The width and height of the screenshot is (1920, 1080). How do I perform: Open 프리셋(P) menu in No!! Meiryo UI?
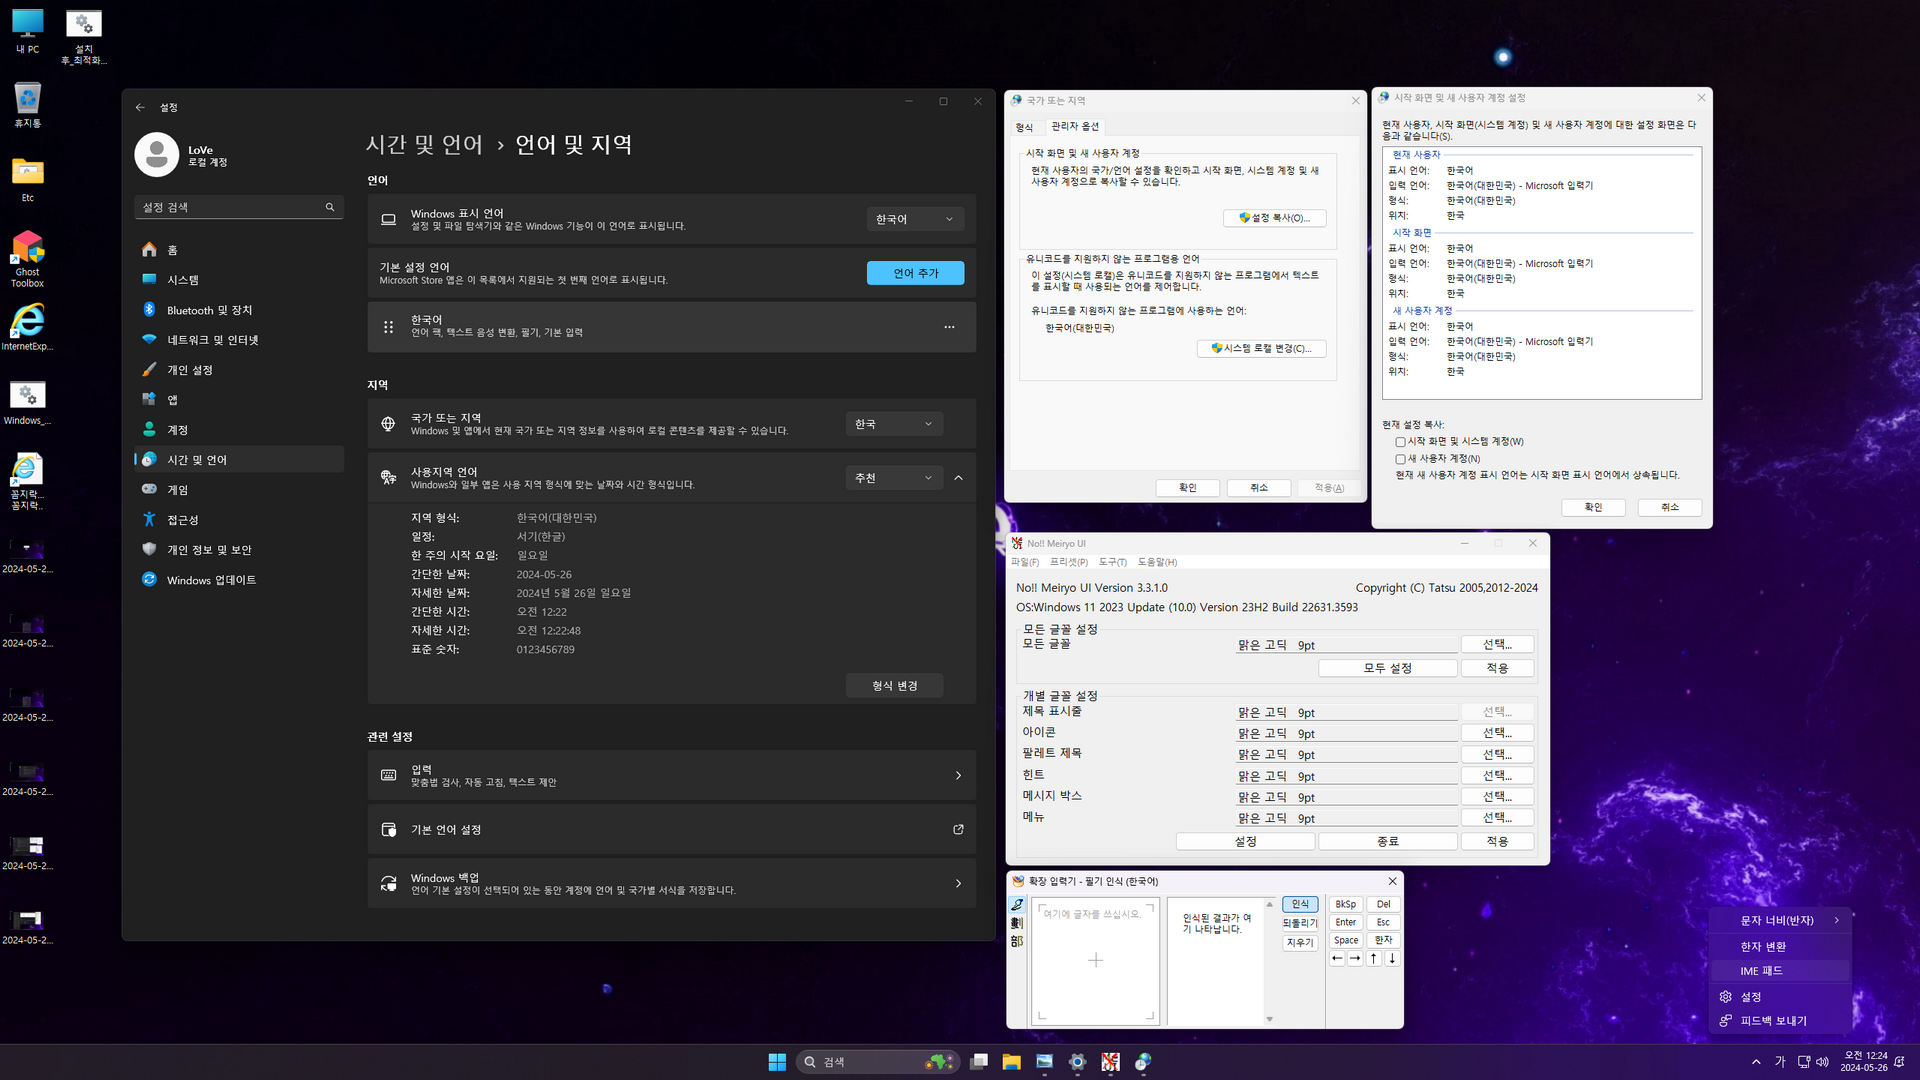(1068, 562)
